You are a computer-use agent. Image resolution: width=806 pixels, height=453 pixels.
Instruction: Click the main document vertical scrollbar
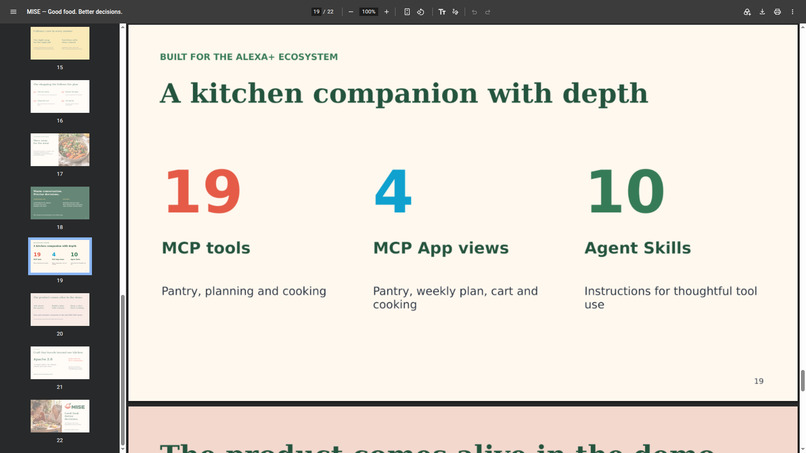(x=802, y=380)
